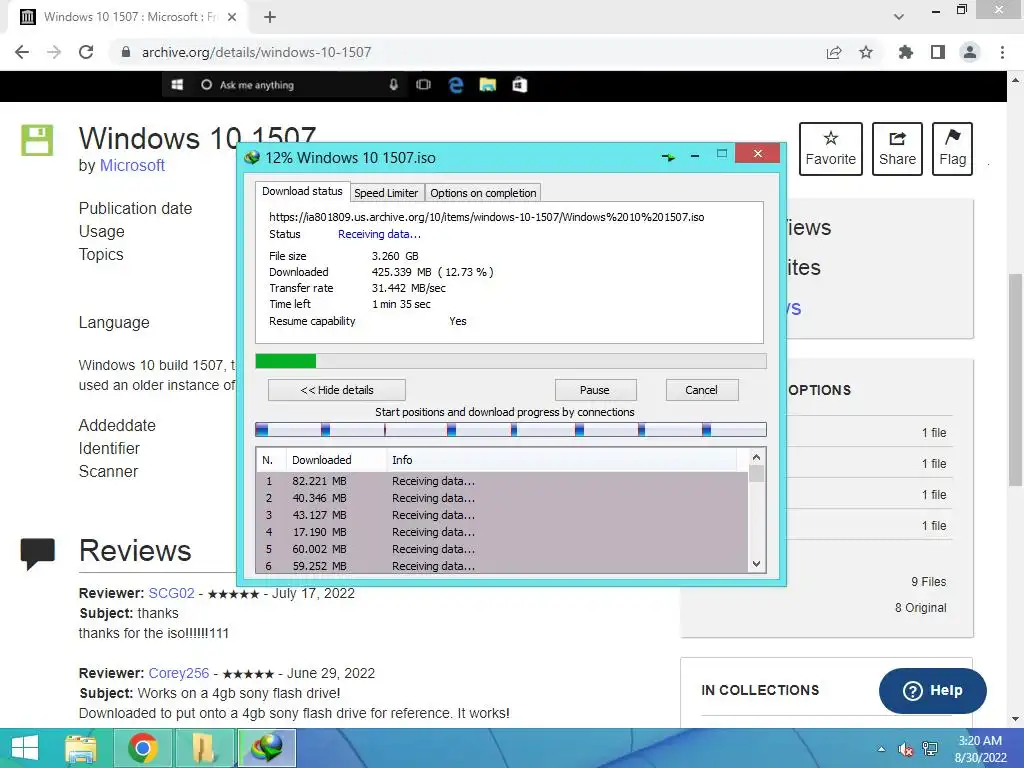The image size is (1024, 768).
Task: Click the Downloaded column header in connections list
Action: [x=336, y=460]
